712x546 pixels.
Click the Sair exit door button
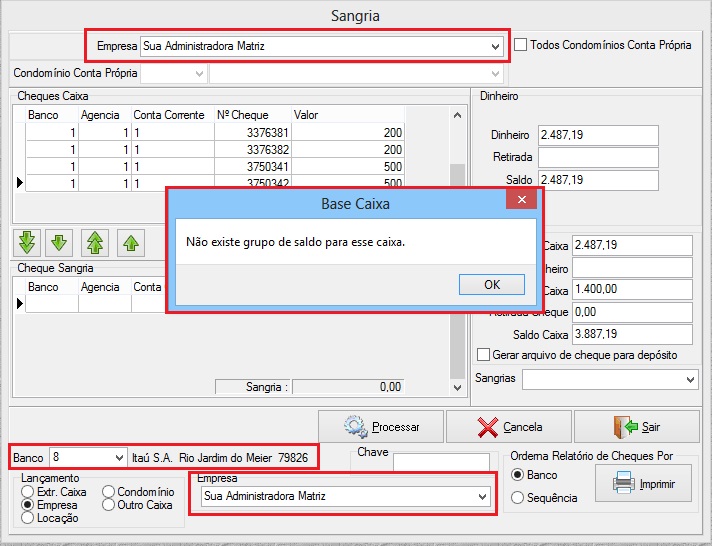636,427
